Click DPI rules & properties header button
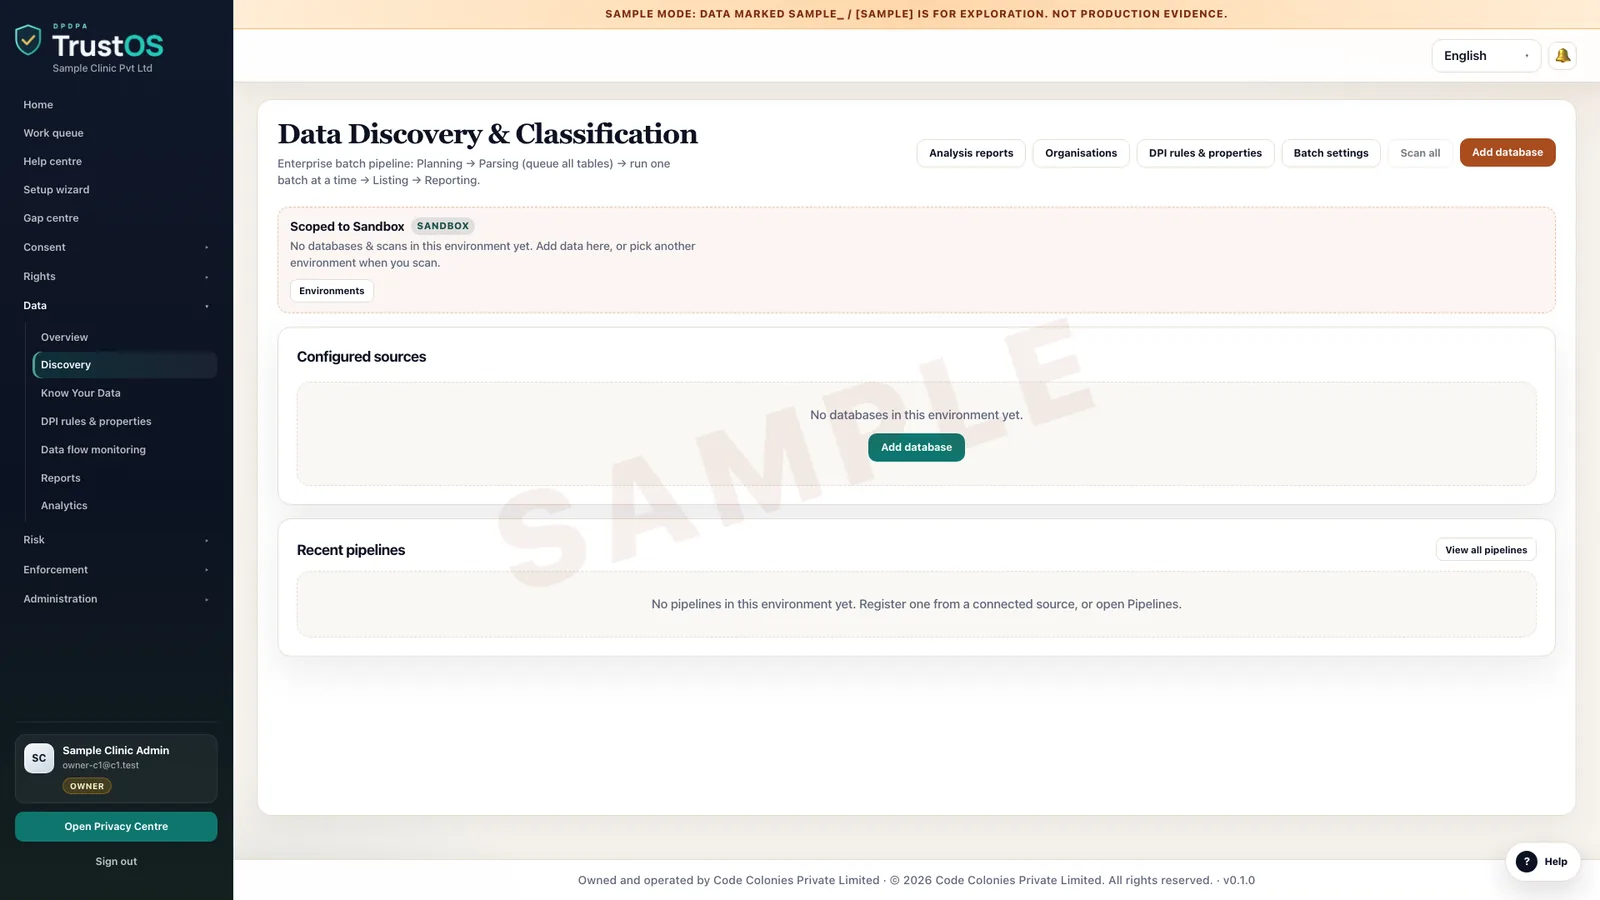Screen dimensions: 1600x900 point(1205,153)
